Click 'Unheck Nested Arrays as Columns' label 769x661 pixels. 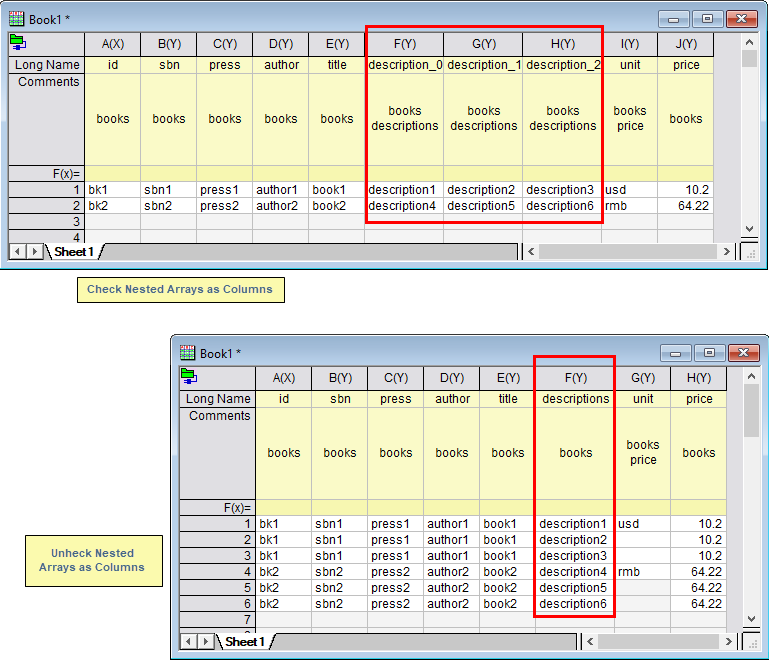[x=92, y=560]
